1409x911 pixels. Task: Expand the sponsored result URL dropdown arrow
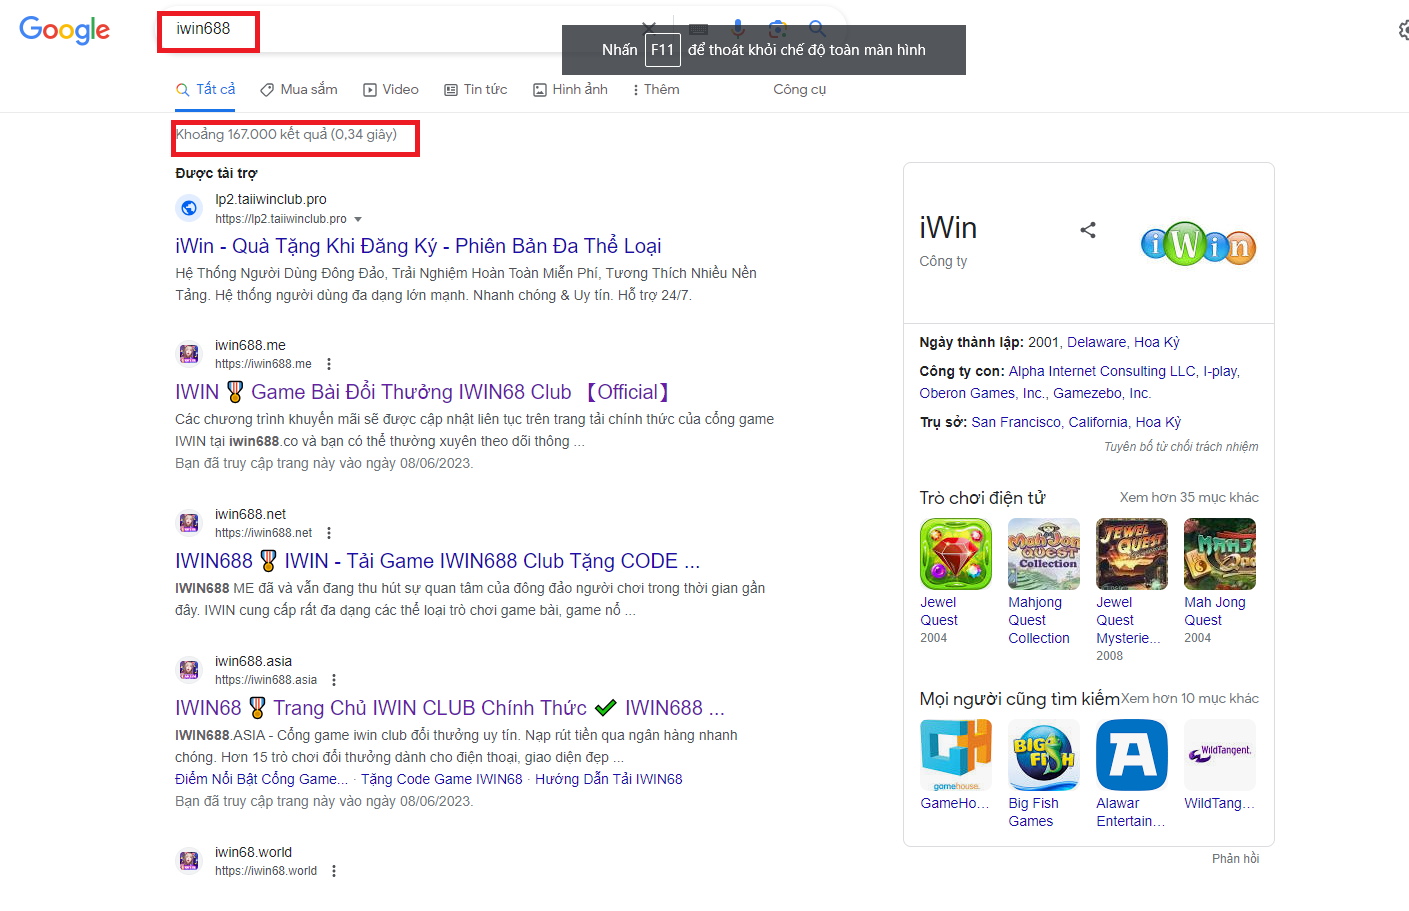point(358,218)
